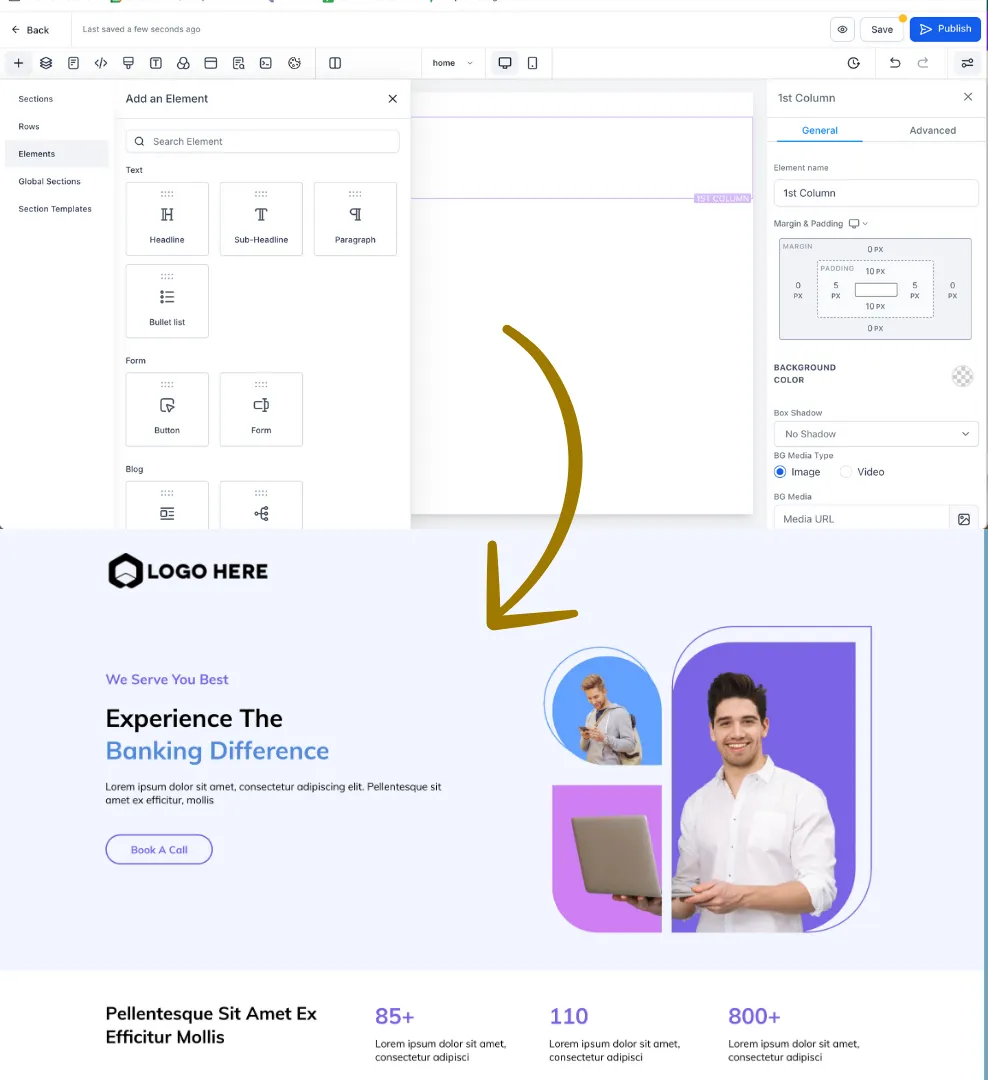Open the SEO document search icon
Viewport: 988px width, 1080px height.
(x=238, y=63)
